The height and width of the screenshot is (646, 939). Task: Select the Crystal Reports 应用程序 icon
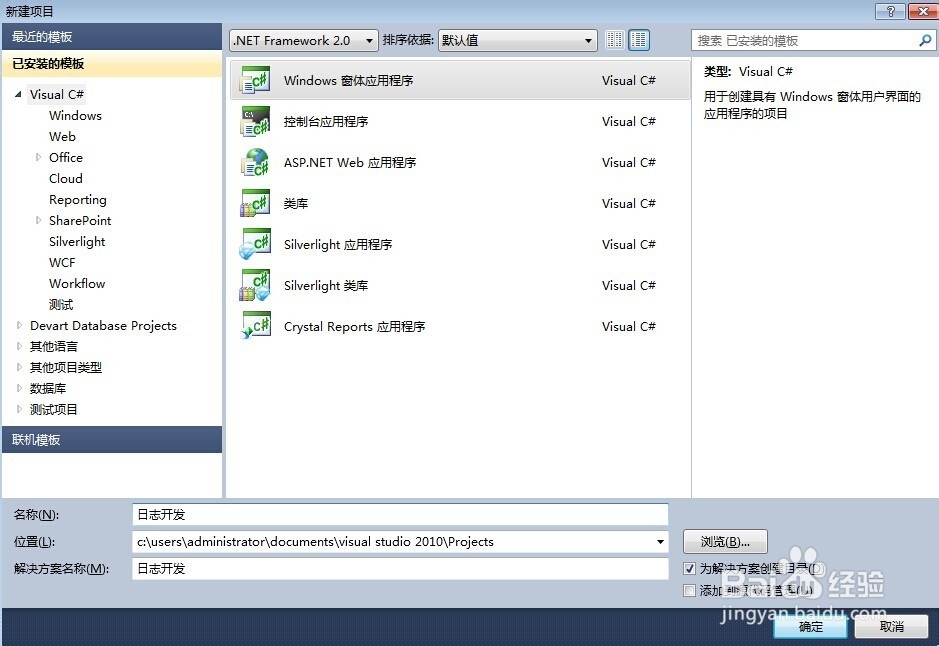(255, 326)
